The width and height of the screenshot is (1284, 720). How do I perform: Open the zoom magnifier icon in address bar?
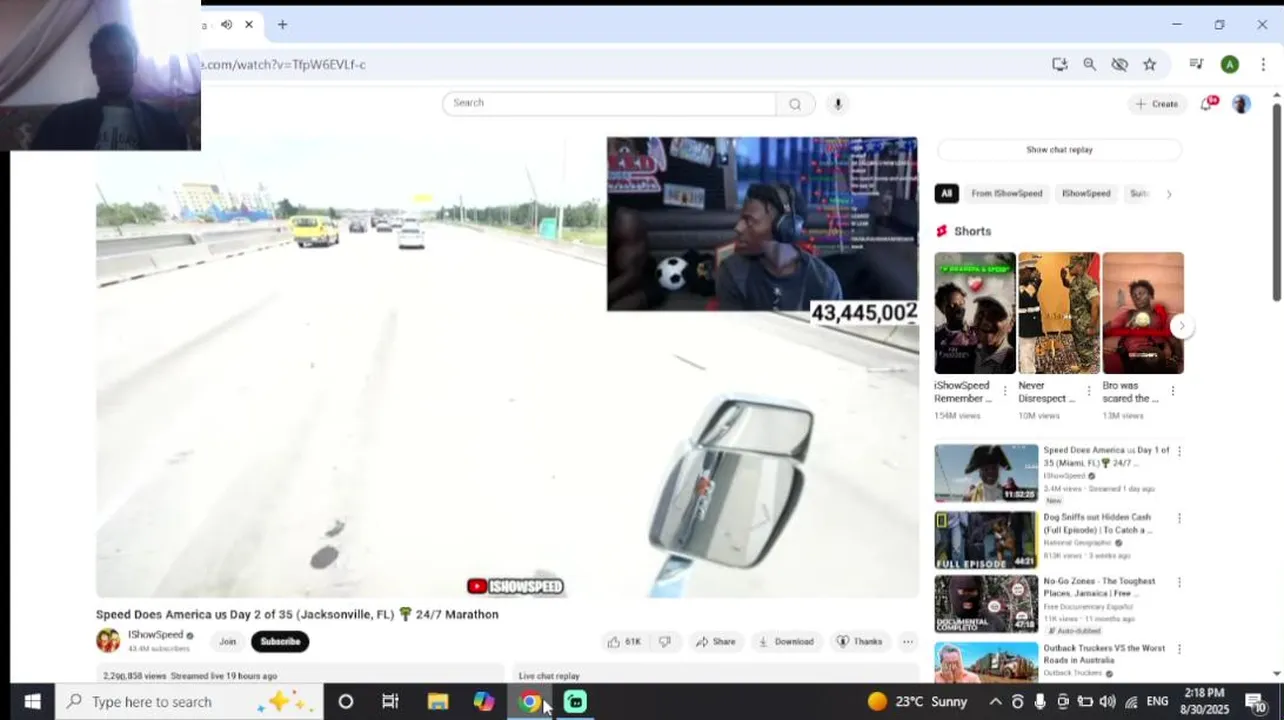(1090, 64)
